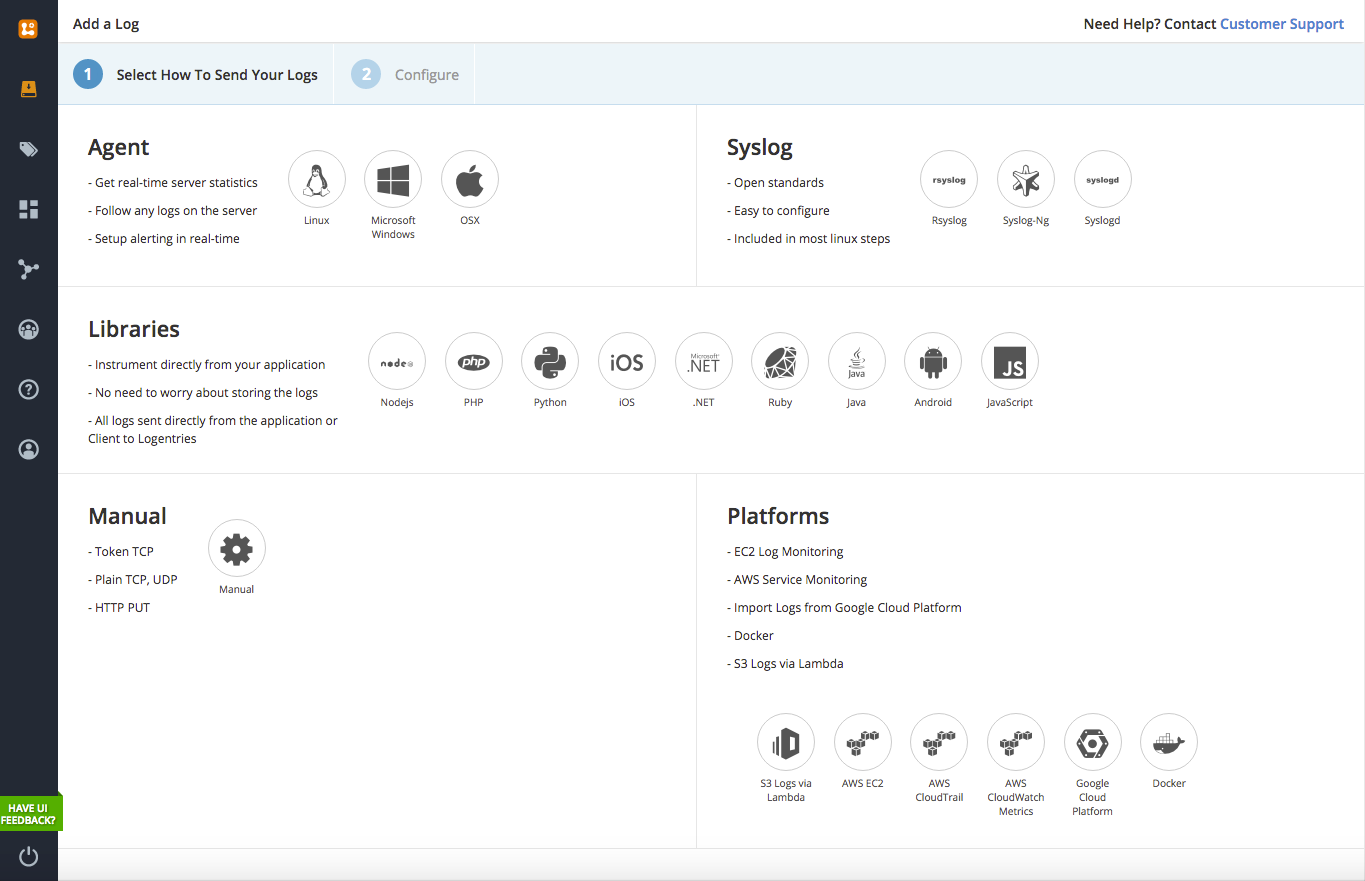Select the Syslogd icon
The height and width of the screenshot is (881, 1365).
point(1103,180)
